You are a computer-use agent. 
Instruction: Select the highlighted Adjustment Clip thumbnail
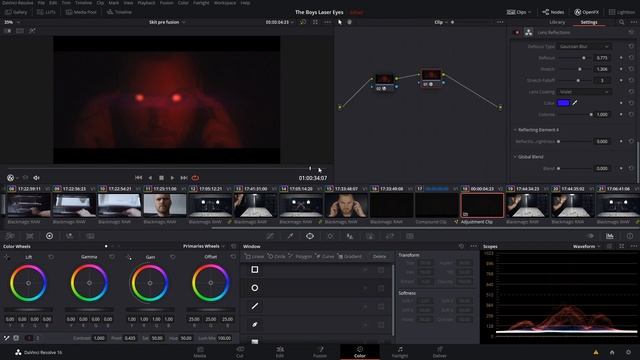click(482, 205)
